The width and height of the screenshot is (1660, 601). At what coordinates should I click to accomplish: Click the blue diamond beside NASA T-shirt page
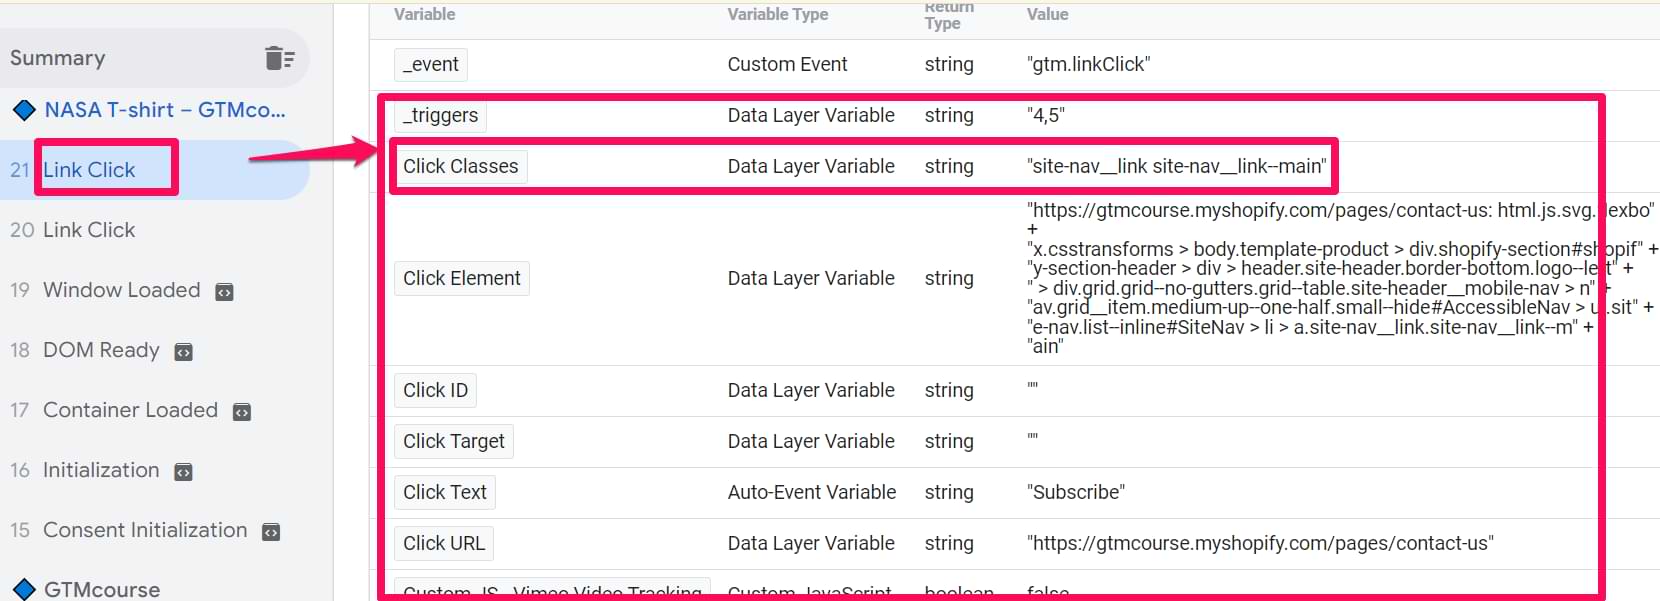pyautogui.click(x=24, y=110)
